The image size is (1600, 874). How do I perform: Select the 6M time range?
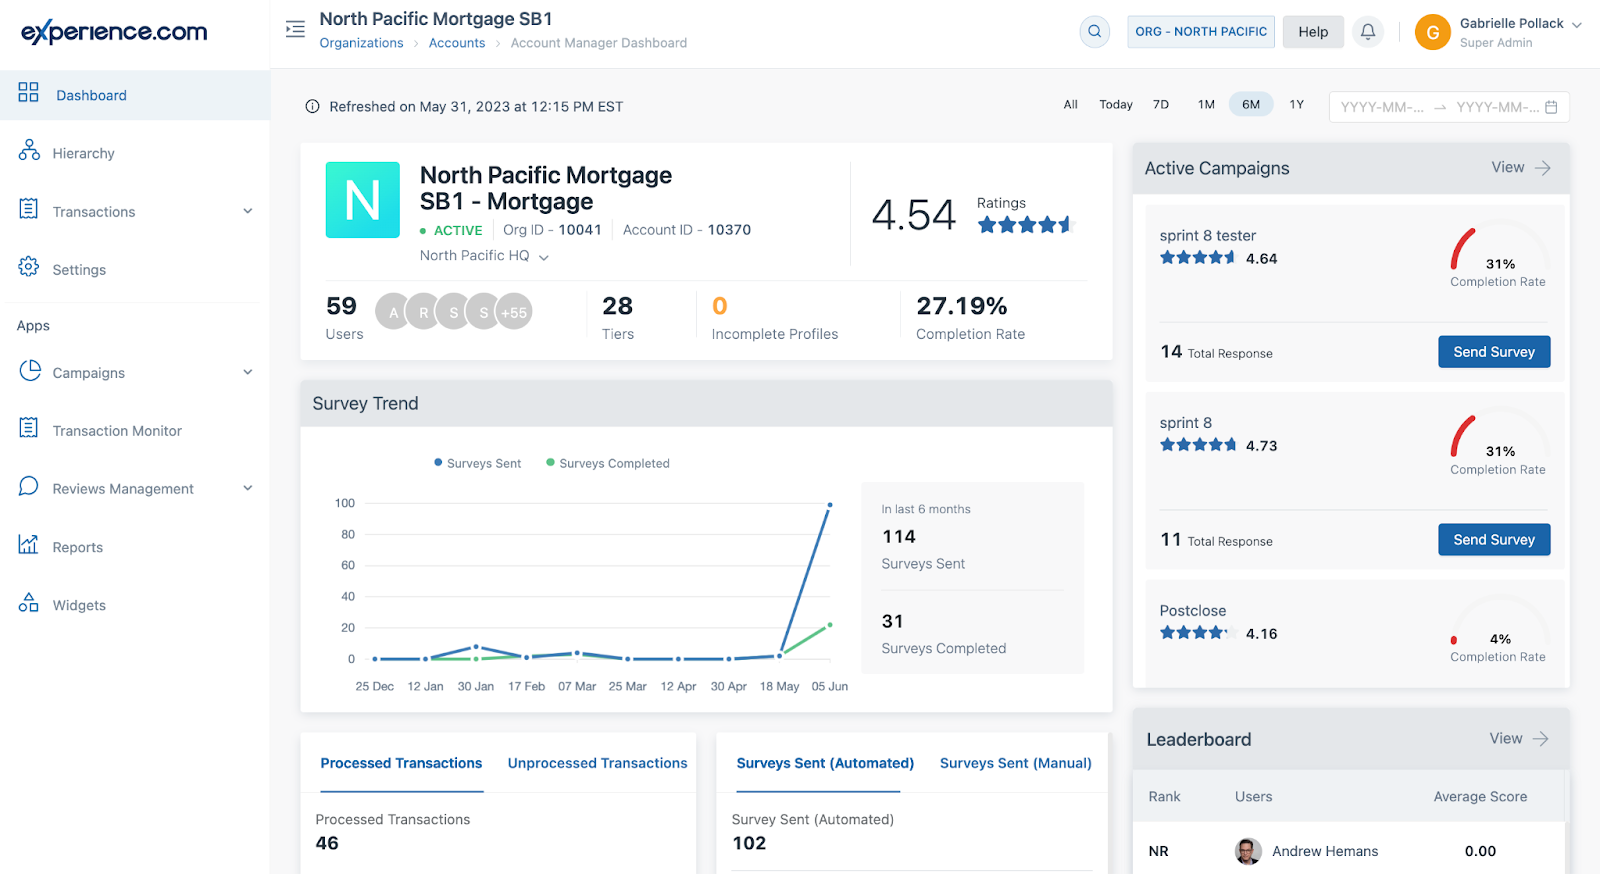(x=1251, y=104)
